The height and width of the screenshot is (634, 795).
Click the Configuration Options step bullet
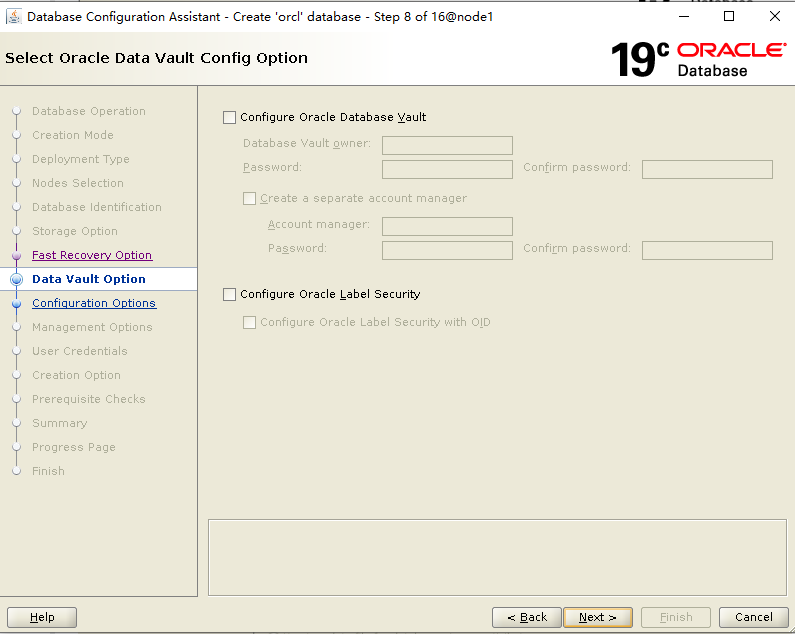coord(16,304)
